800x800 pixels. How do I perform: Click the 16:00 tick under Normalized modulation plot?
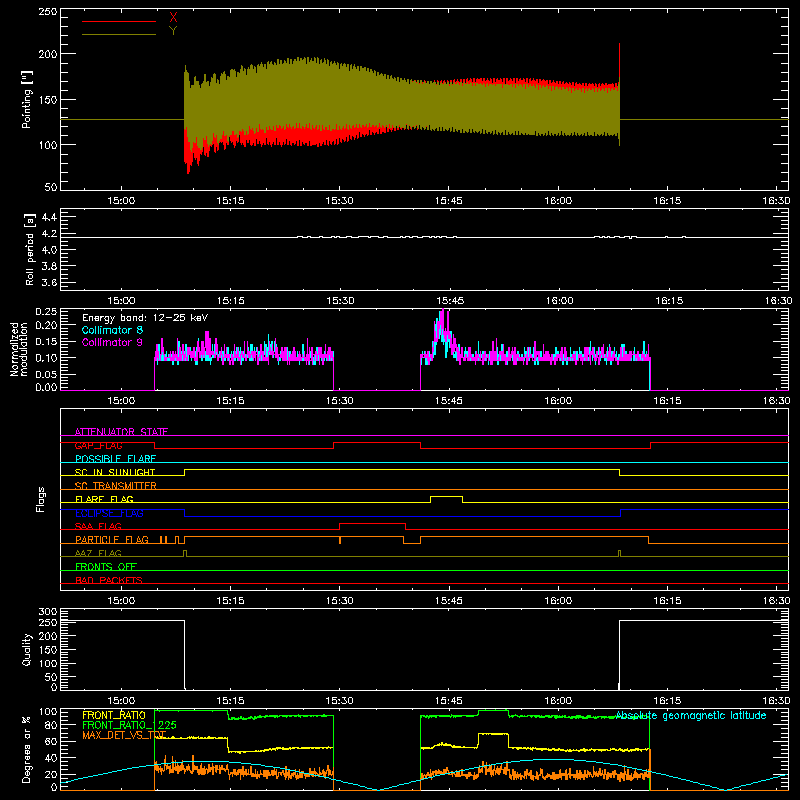[x=558, y=401]
